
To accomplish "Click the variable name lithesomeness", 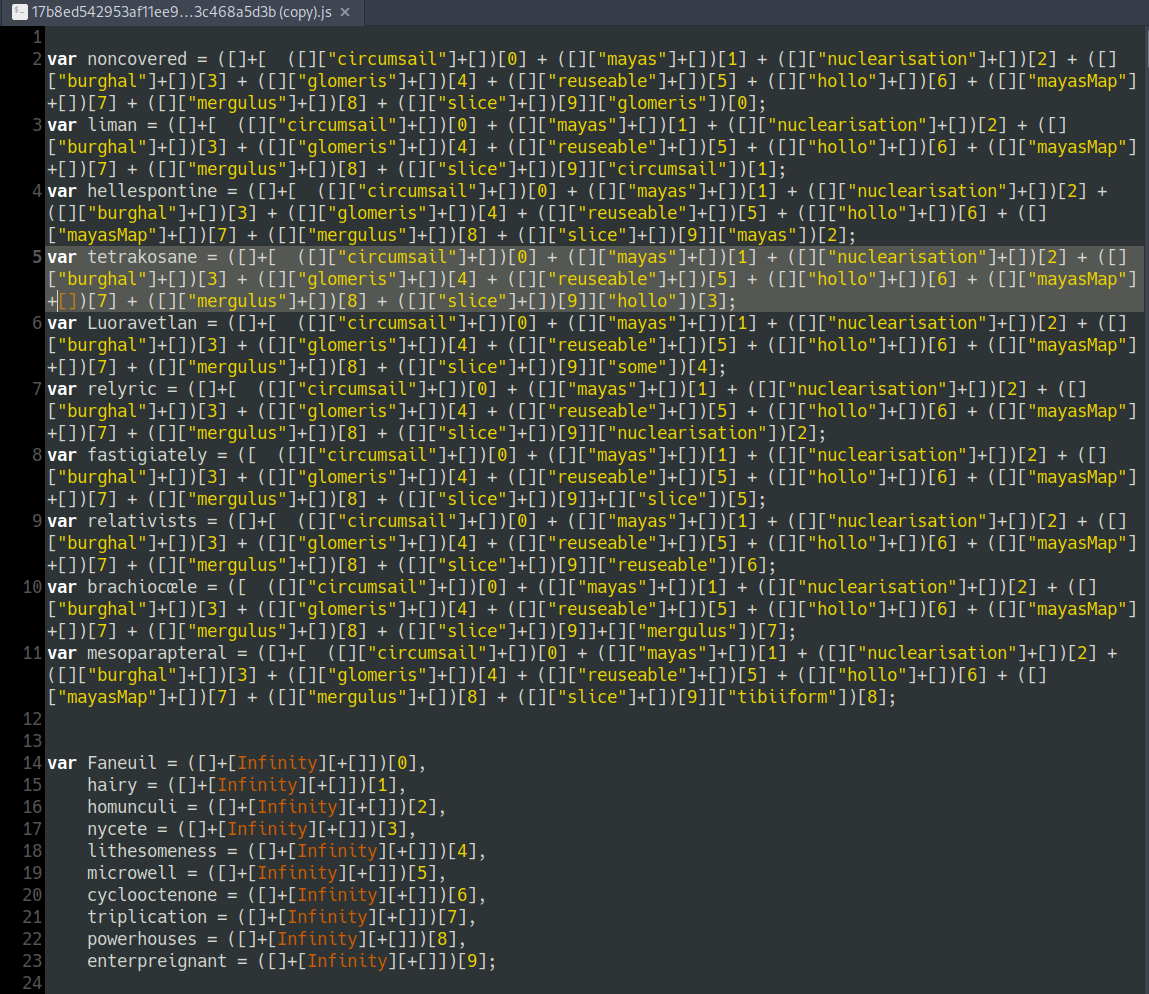I will pyautogui.click(x=151, y=851).
